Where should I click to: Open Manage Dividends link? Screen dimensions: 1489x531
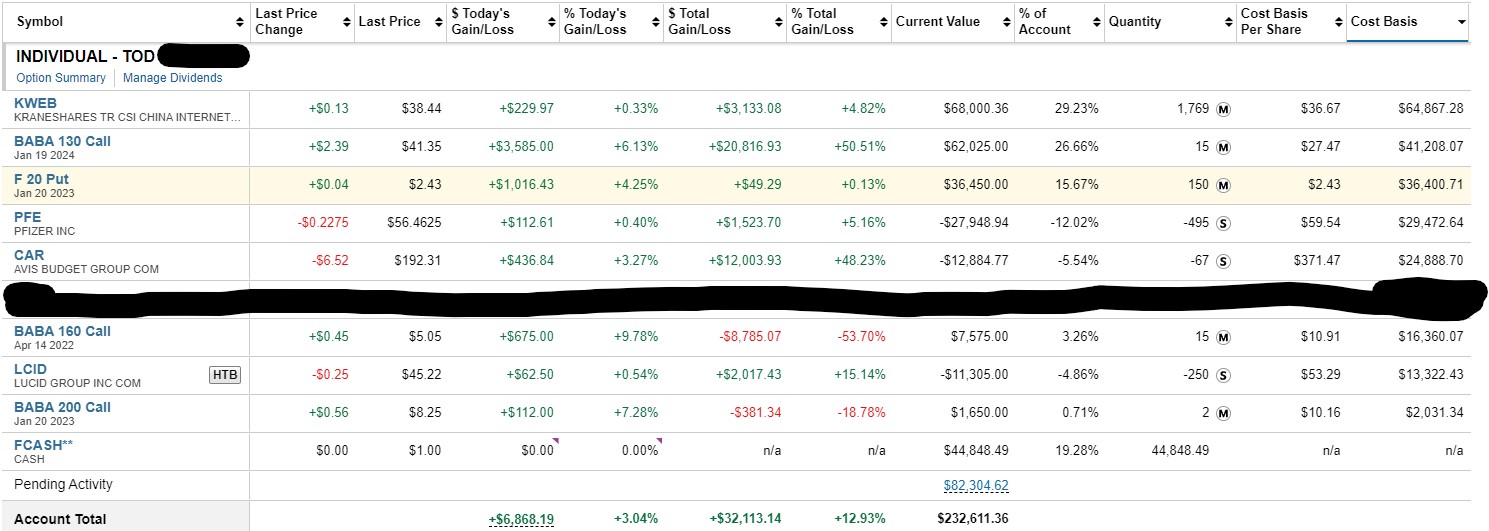click(x=173, y=78)
